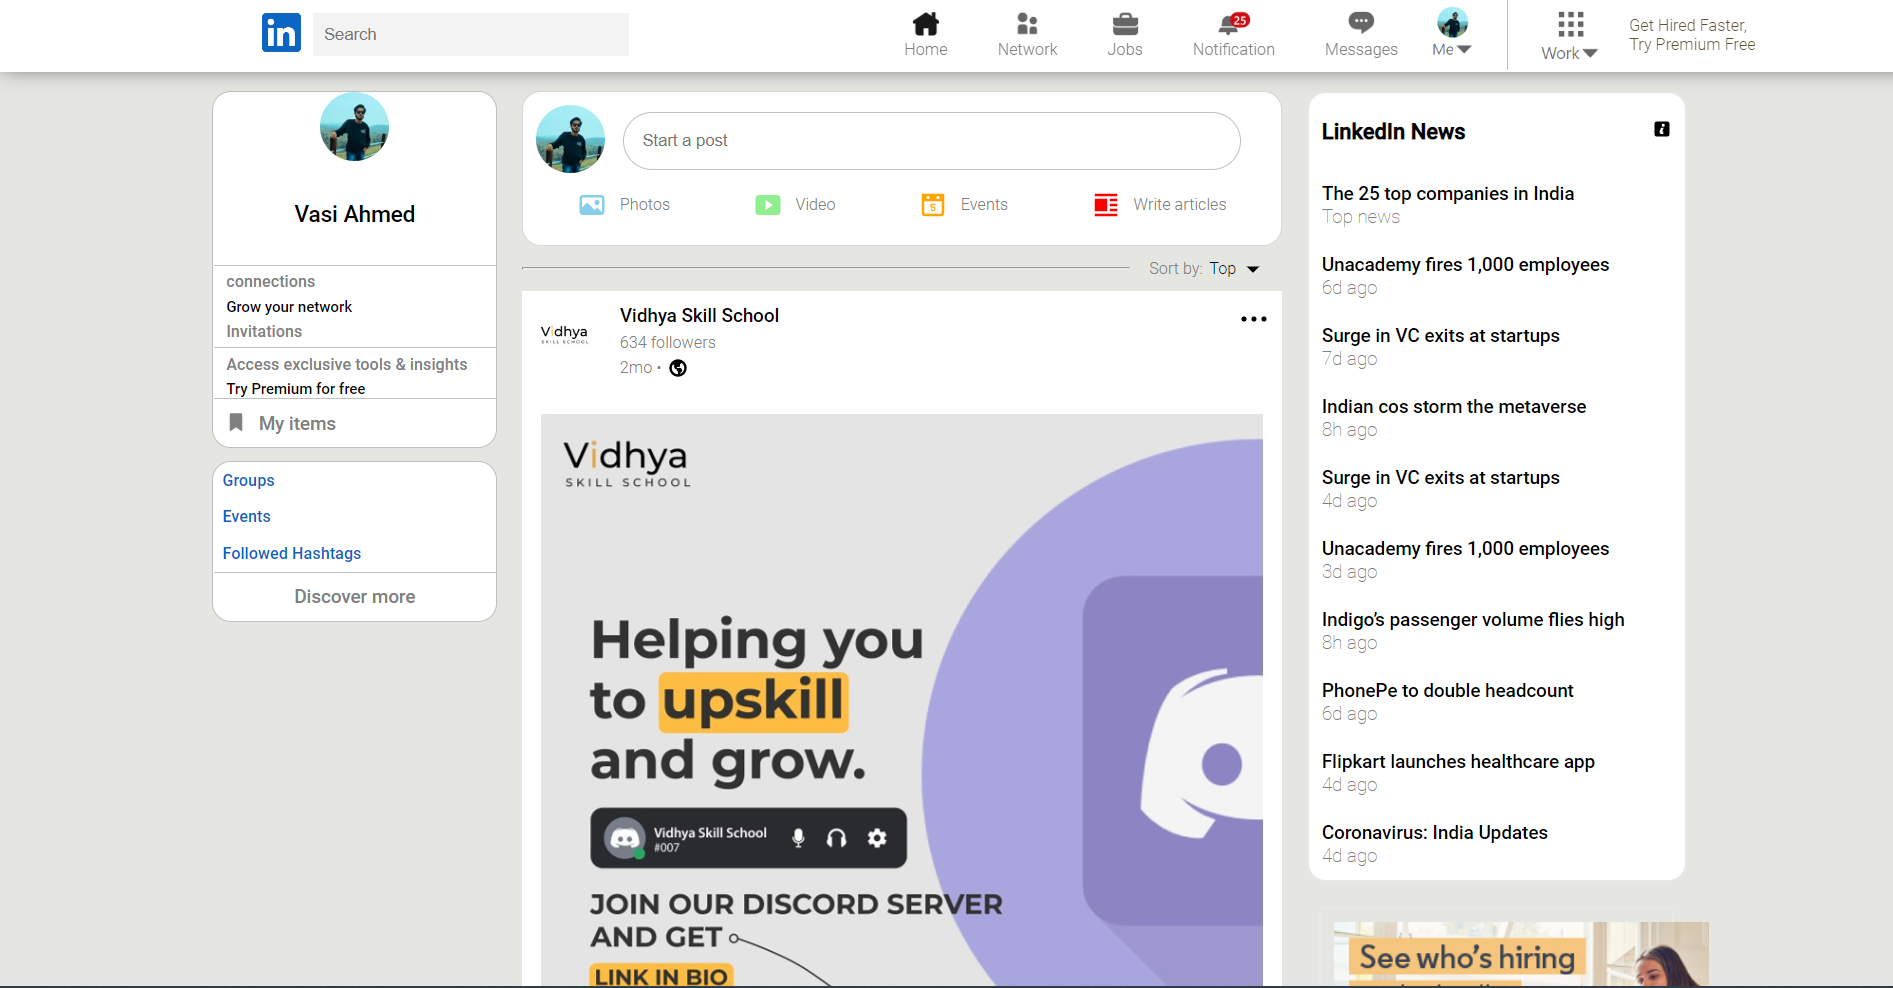Image resolution: width=1893 pixels, height=988 pixels.
Task: Attach Photos to a new post
Action: (x=623, y=204)
